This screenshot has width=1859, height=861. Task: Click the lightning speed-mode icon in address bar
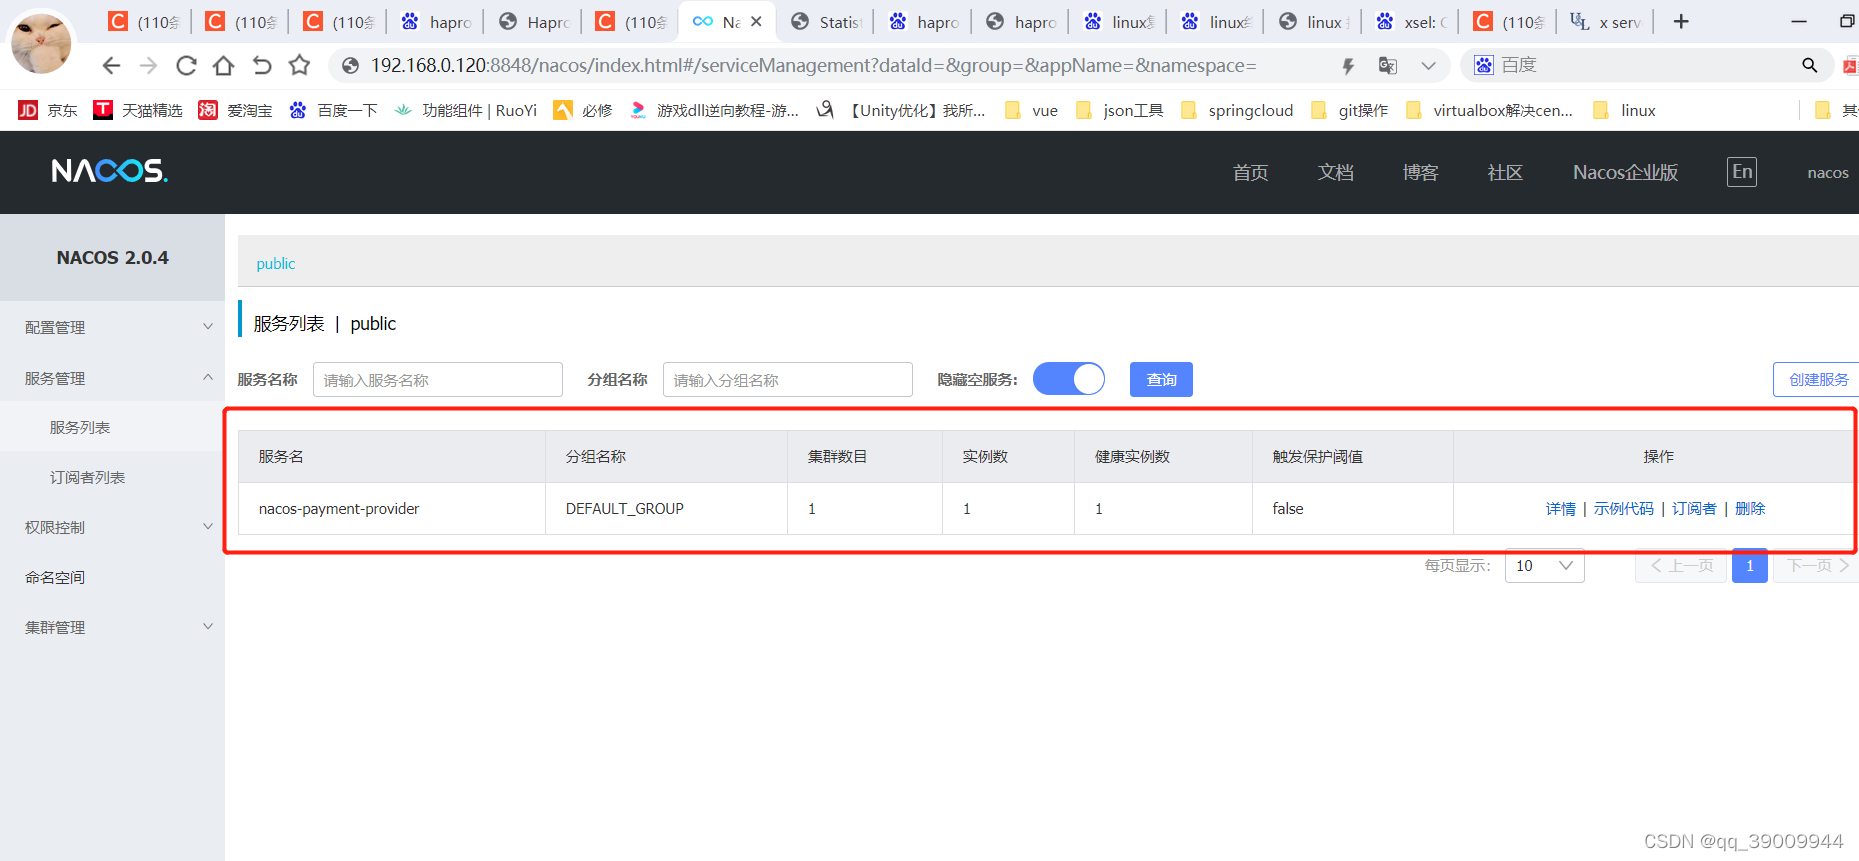[1347, 66]
